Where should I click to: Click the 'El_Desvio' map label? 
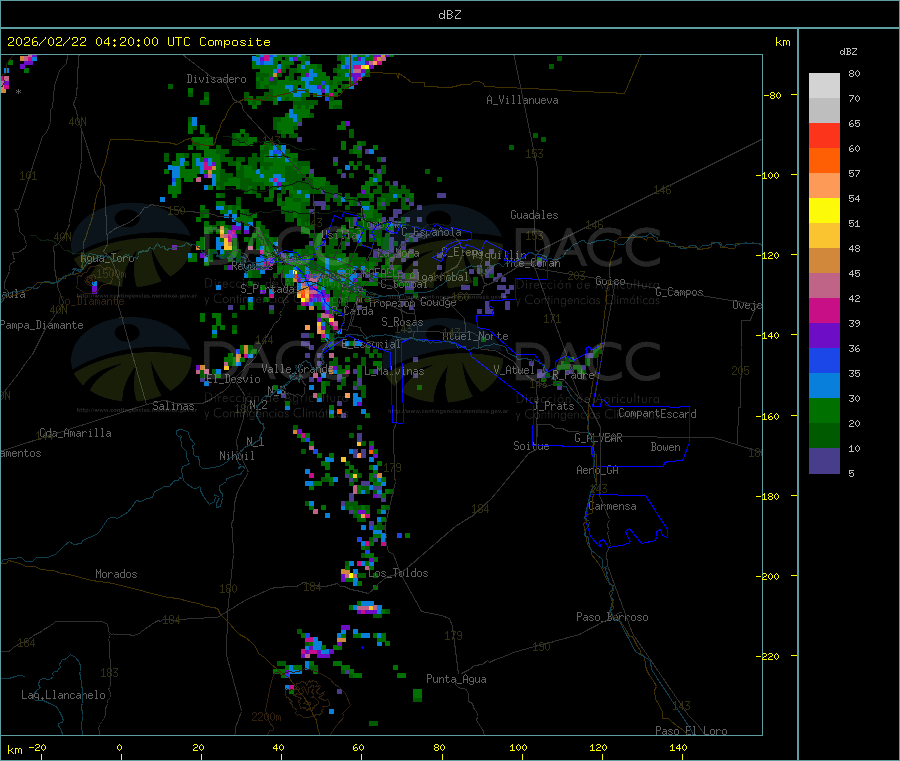234,379
